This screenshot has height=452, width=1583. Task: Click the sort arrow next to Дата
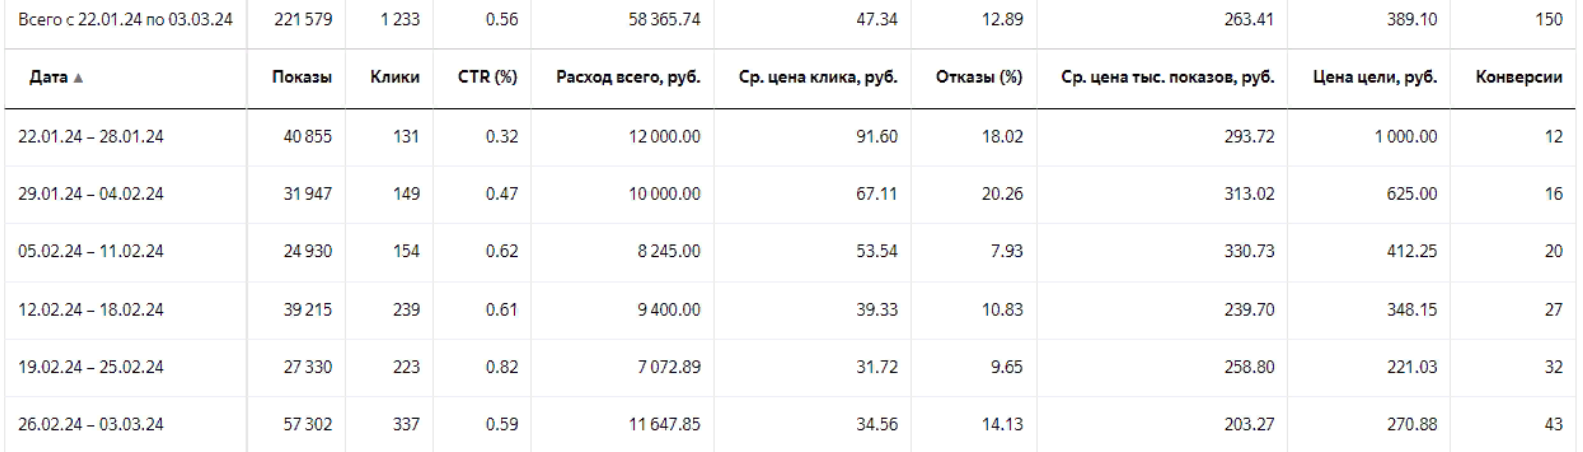[x=79, y=78]
